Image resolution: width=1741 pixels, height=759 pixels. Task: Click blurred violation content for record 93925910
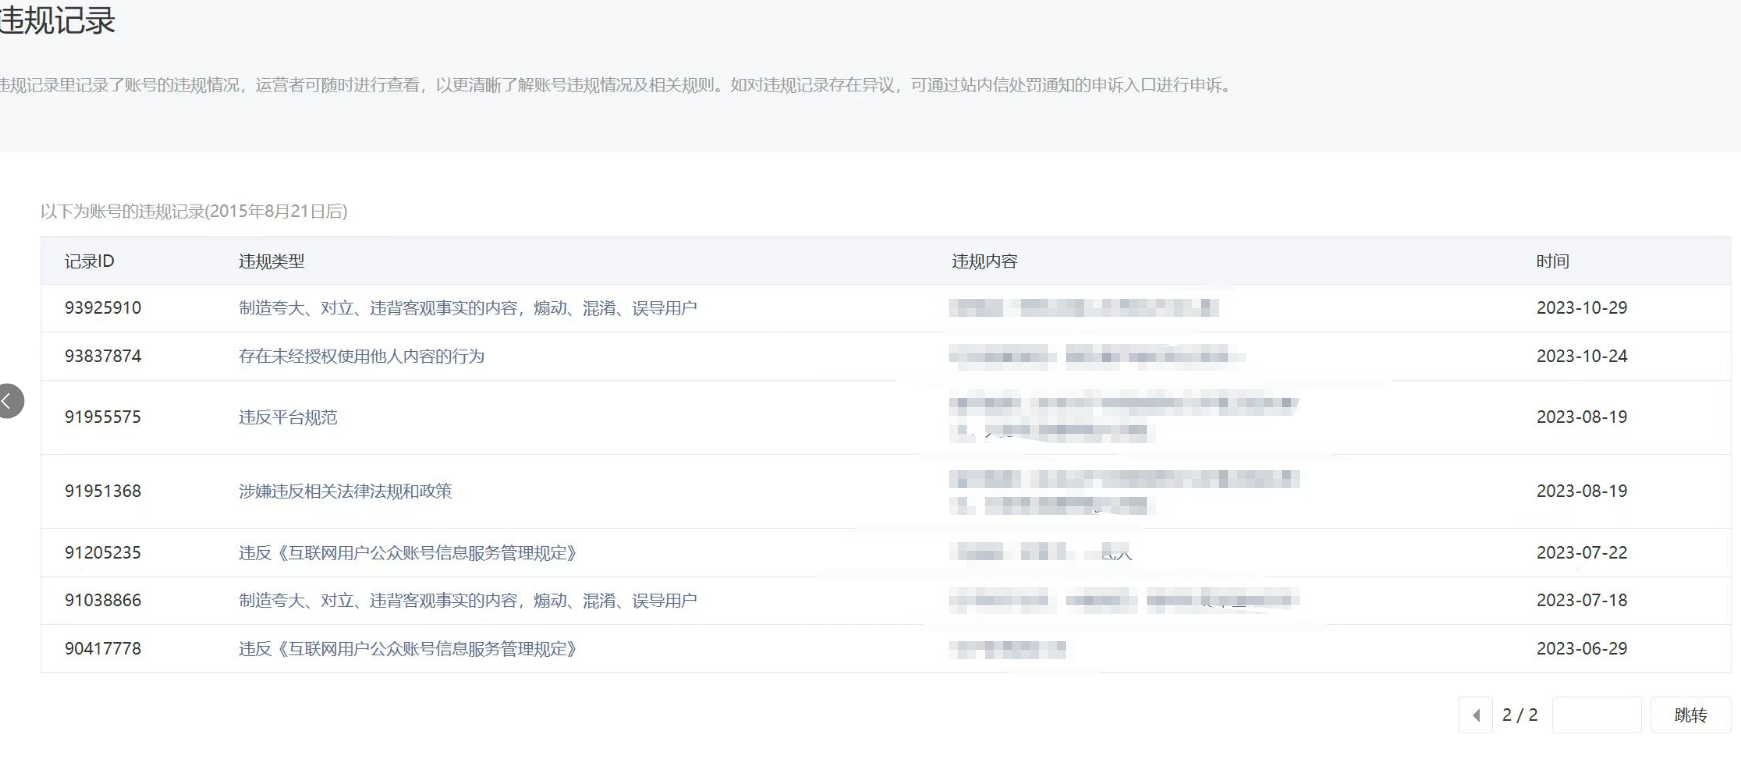click(x=1084, y=308)
